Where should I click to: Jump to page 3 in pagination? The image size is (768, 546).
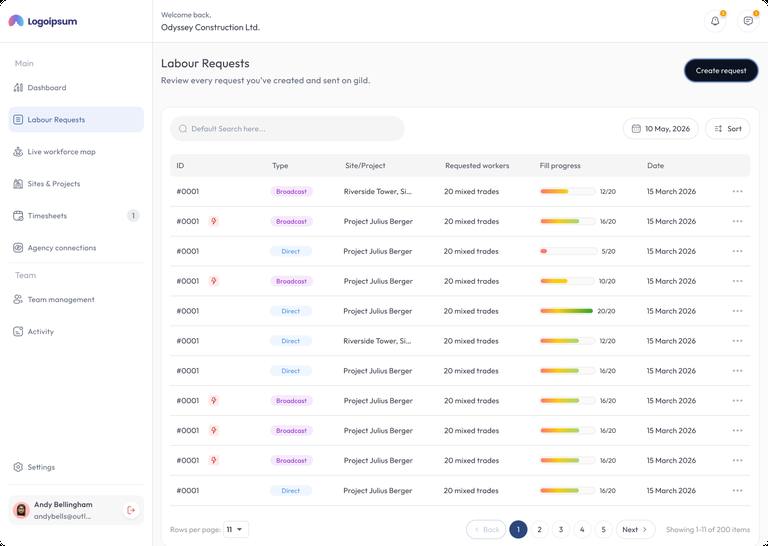pos(561,529)
